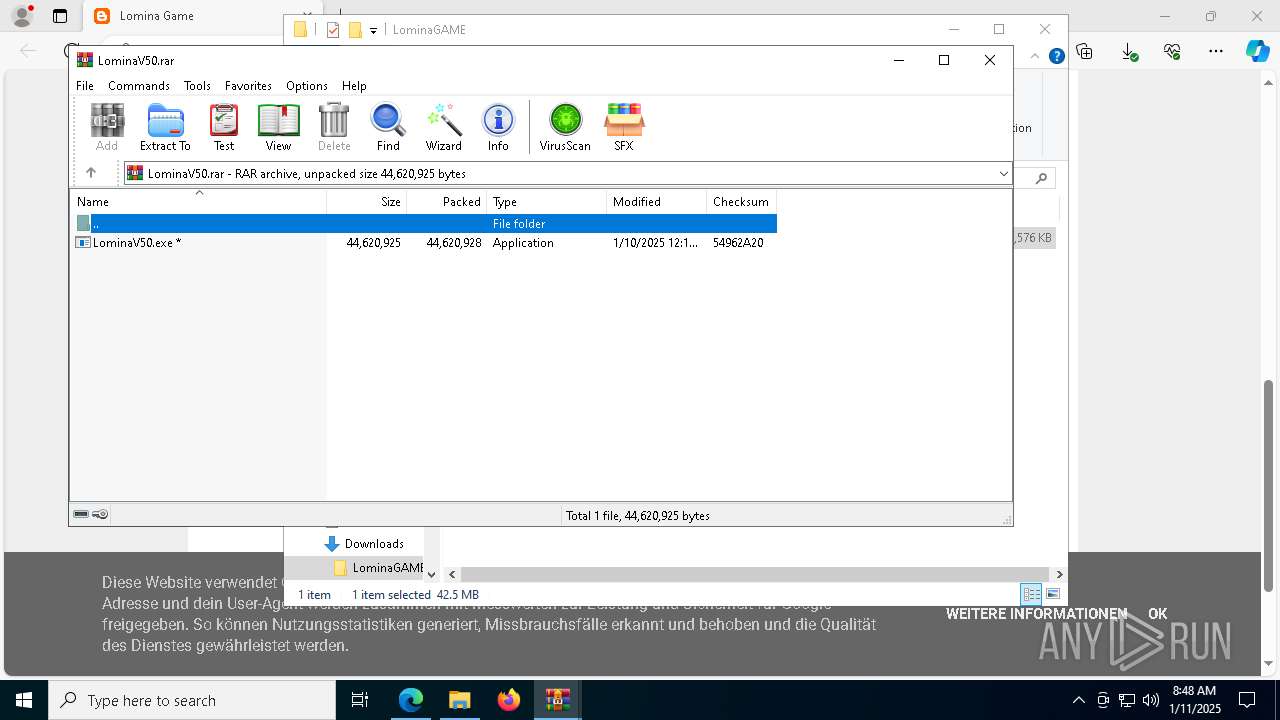This screenshot has height=720, width=1280.
Task: Click the SFX toolbar icon
Action: pyautogui.click(x=624, y=127)
